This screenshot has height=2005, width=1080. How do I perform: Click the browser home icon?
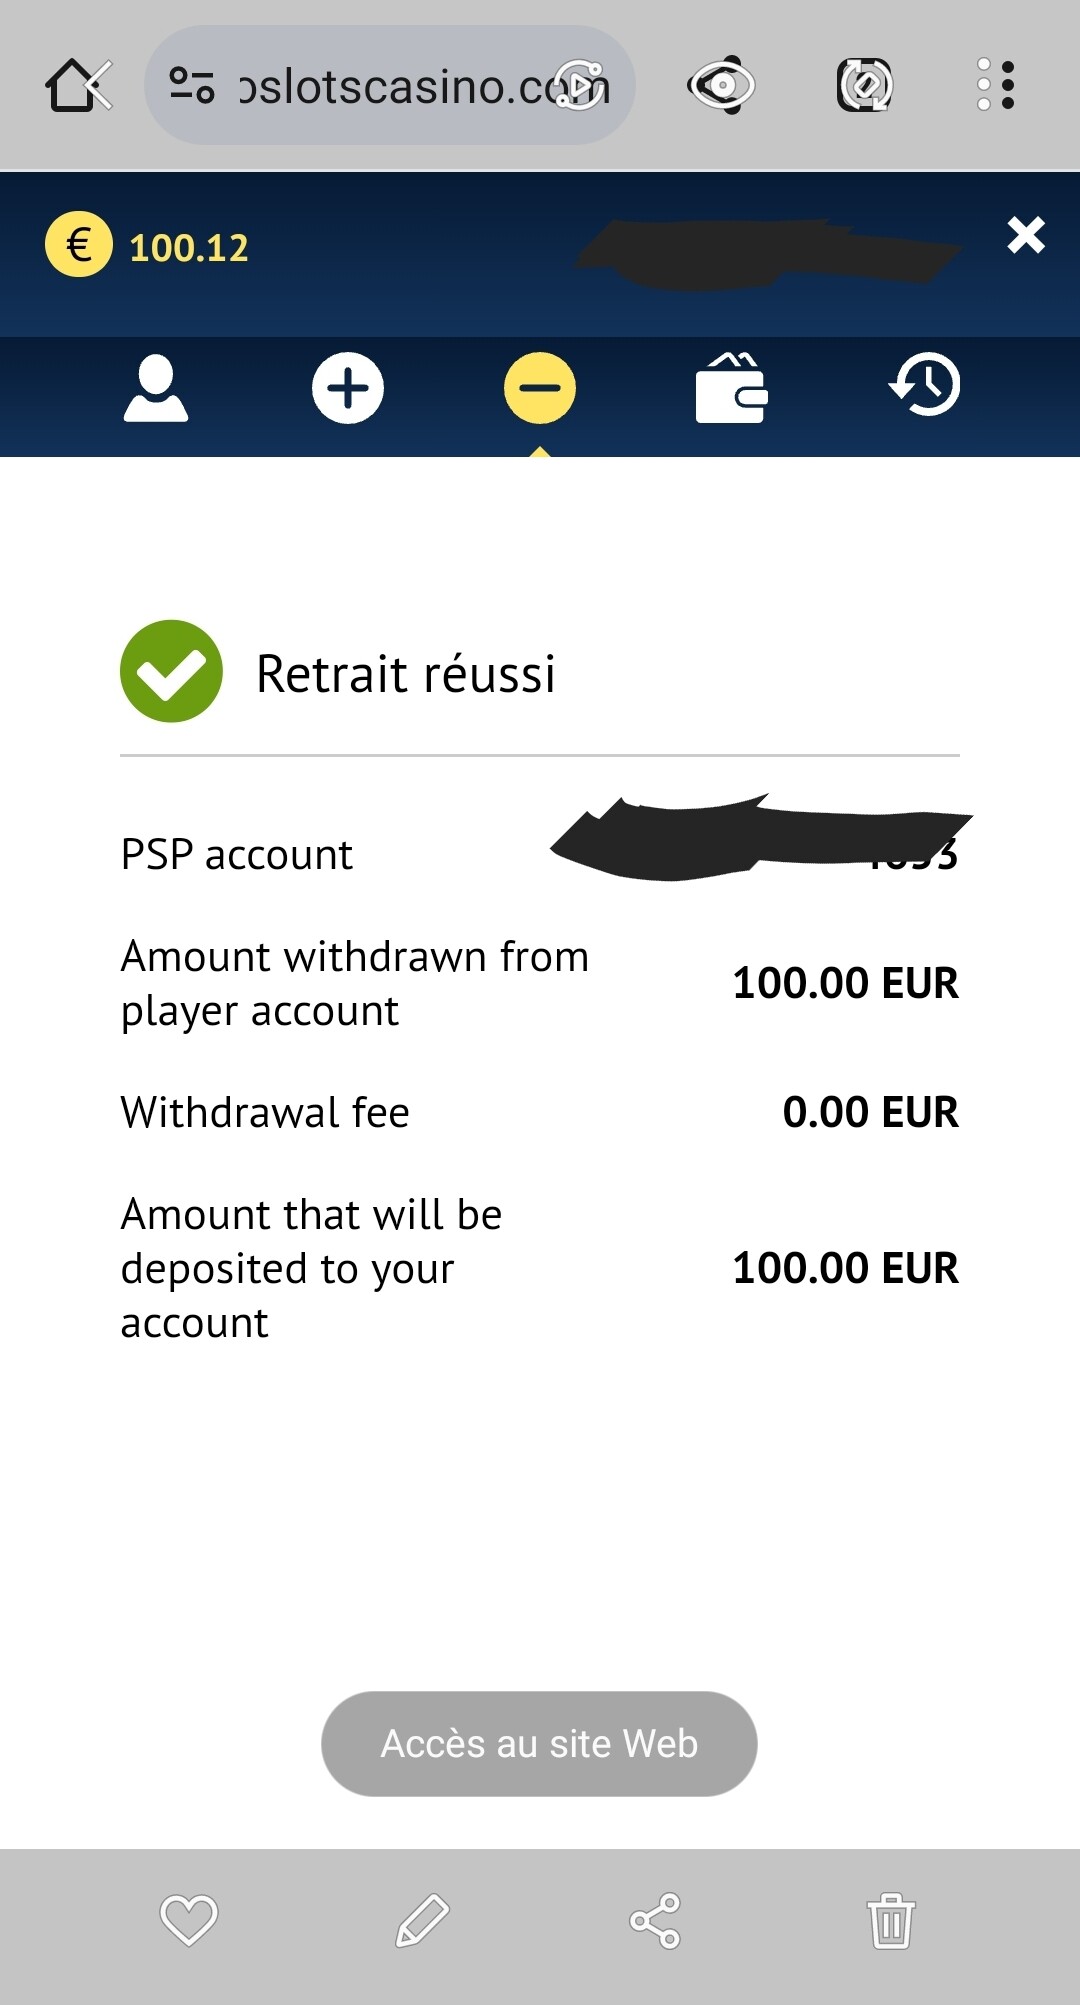78,85
